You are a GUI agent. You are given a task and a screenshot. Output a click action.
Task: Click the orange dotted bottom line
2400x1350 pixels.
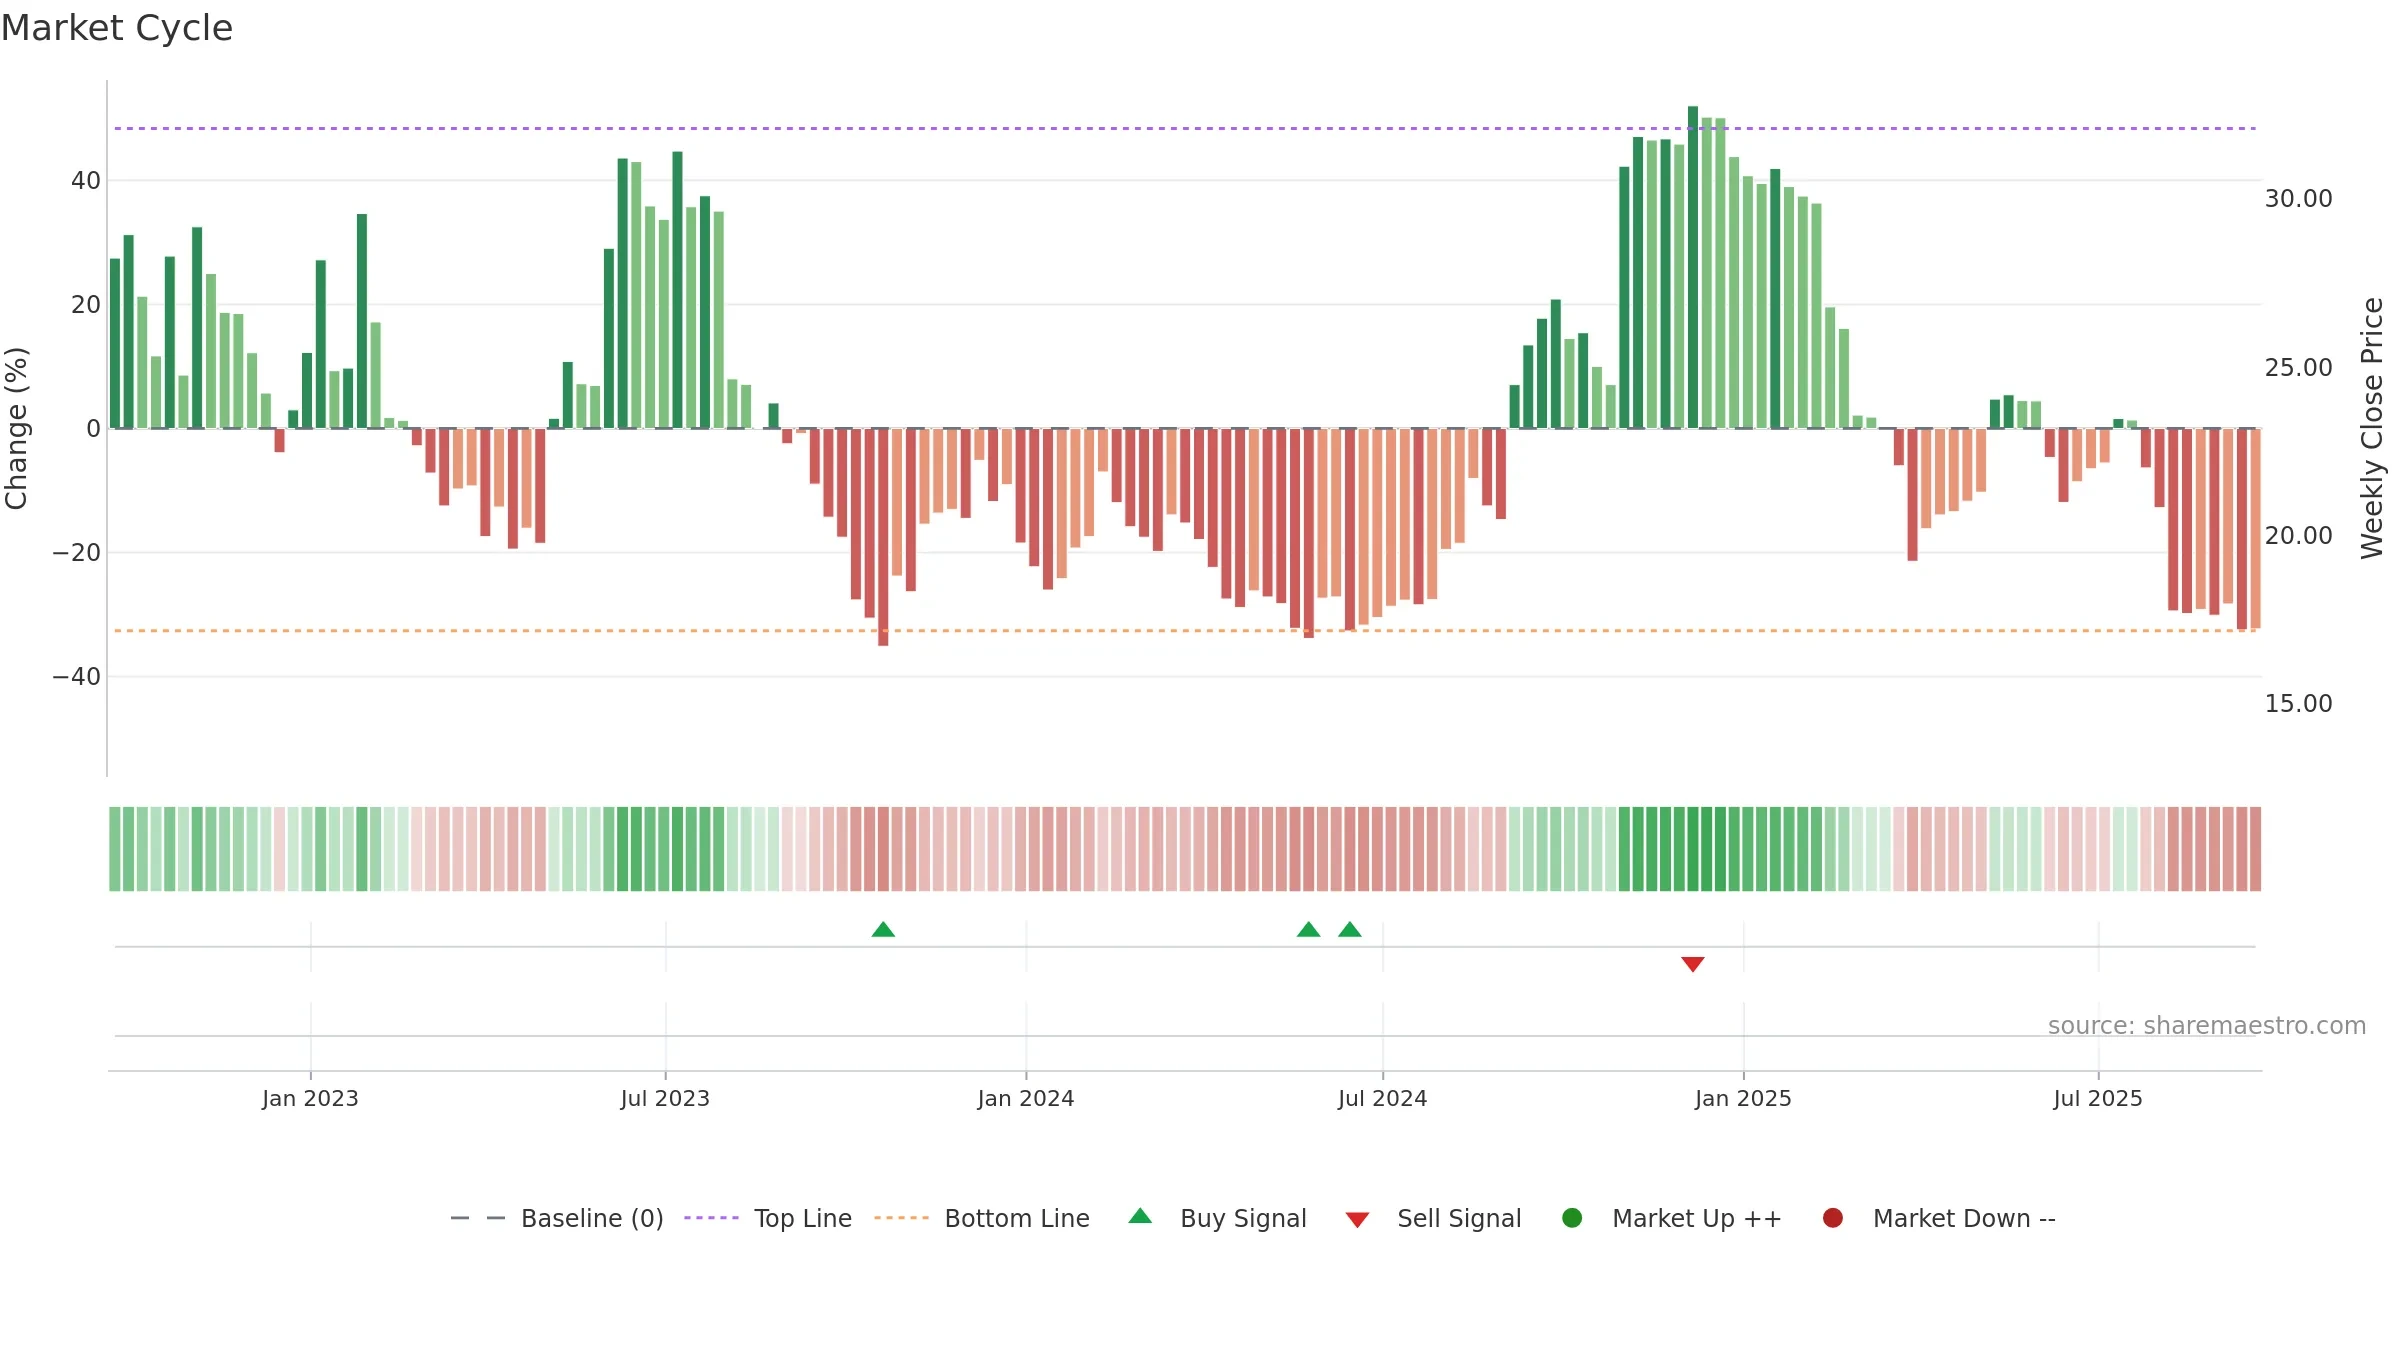coord(1185,630)
